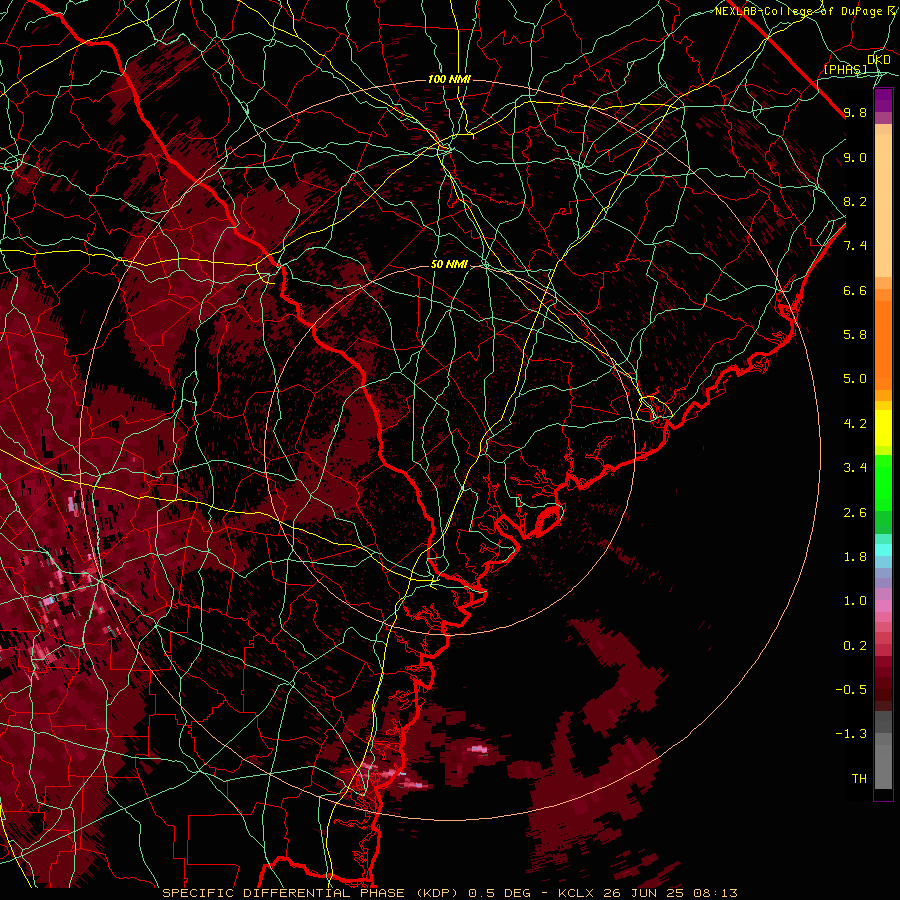The height and width of the screenshot is (900, 900).
Task: Click the DKD product code label
Action: pos(879,60)
